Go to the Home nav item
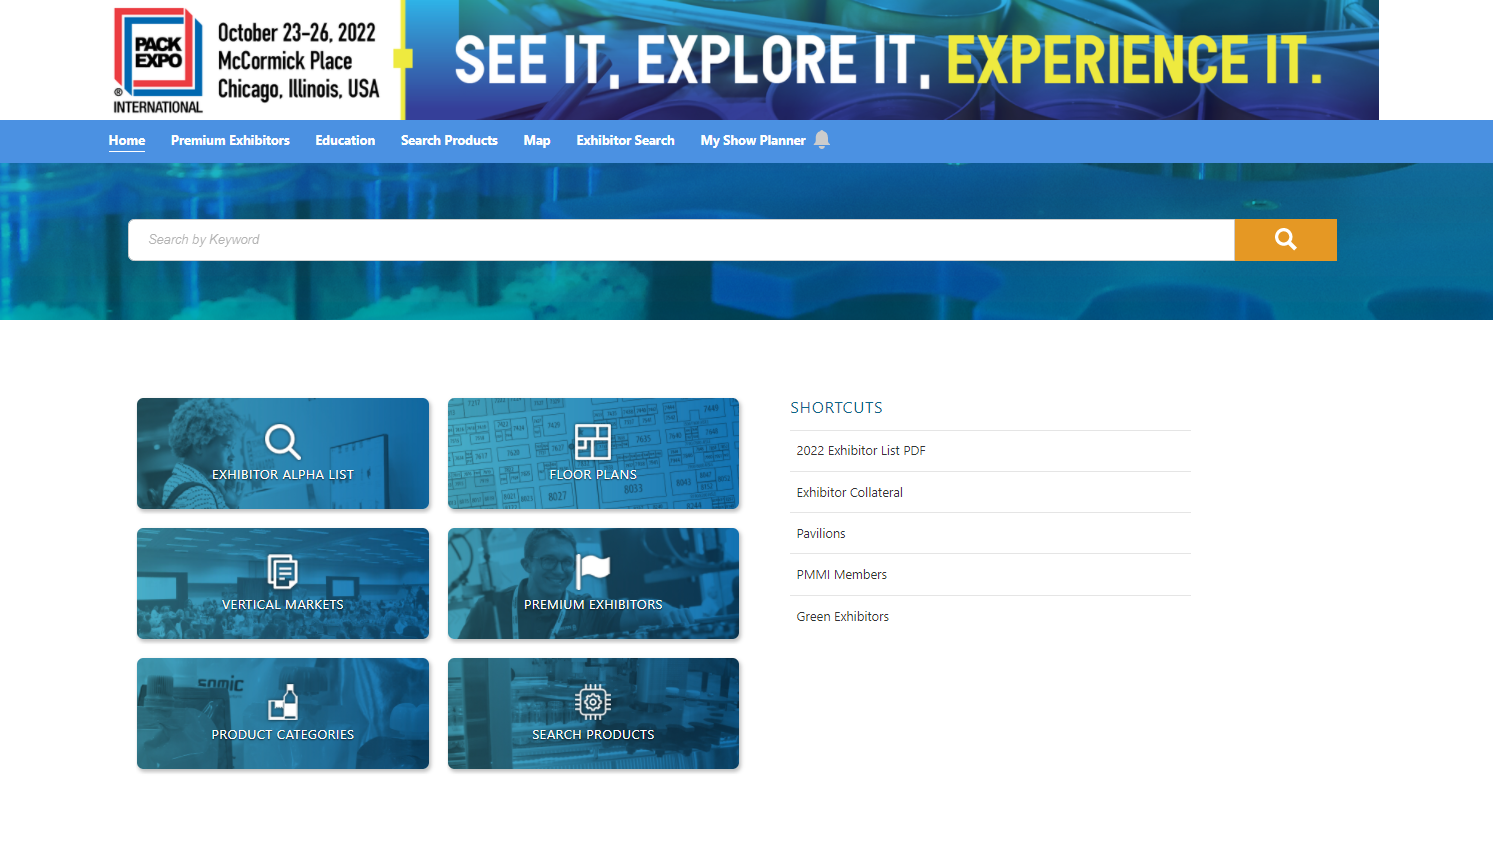The image size is (1493, 868). (x=127, y=140)
